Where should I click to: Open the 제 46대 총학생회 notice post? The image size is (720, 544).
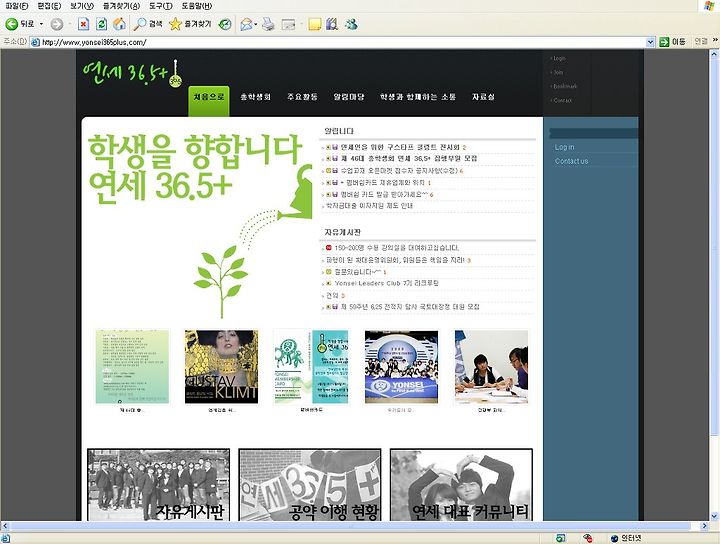[409, 158]
